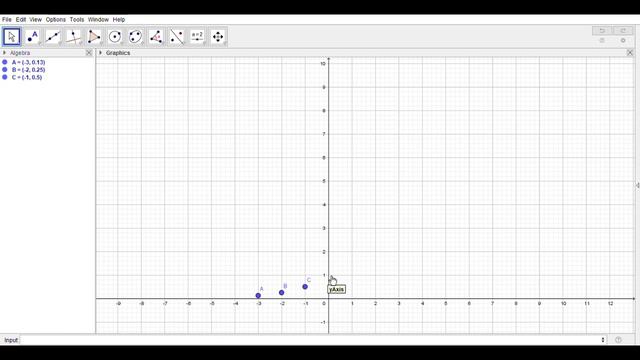Open the Help menu

119,20
